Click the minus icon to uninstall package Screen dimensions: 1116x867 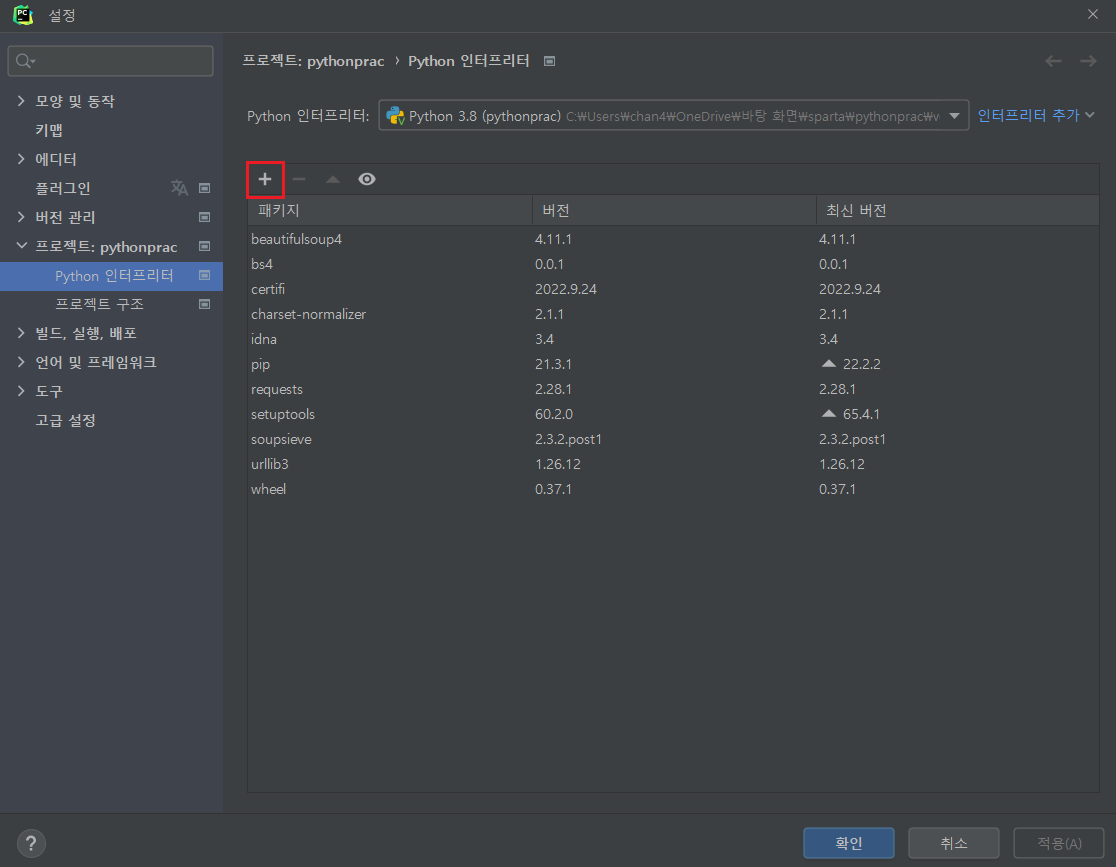(299, 179)
